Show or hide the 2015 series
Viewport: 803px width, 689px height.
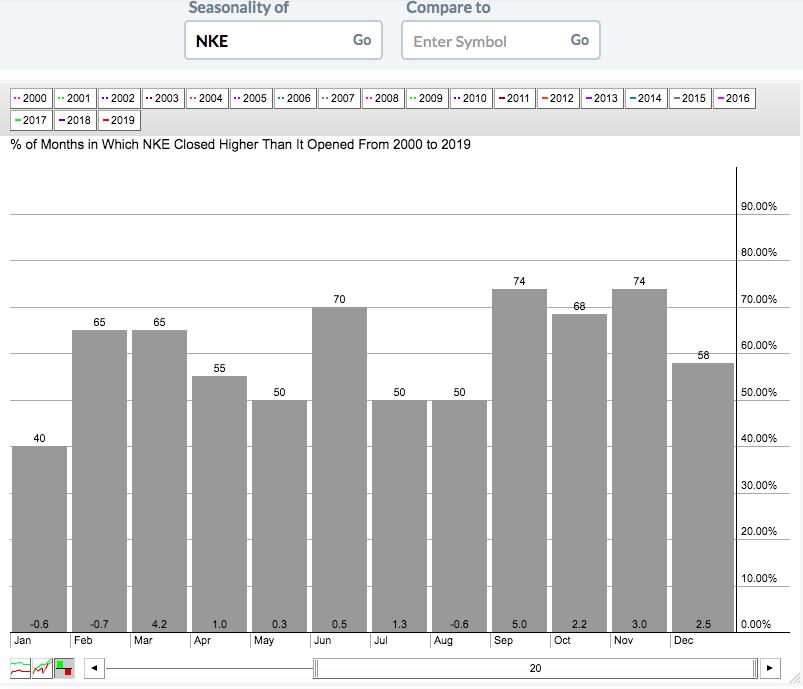pos(691,98)
